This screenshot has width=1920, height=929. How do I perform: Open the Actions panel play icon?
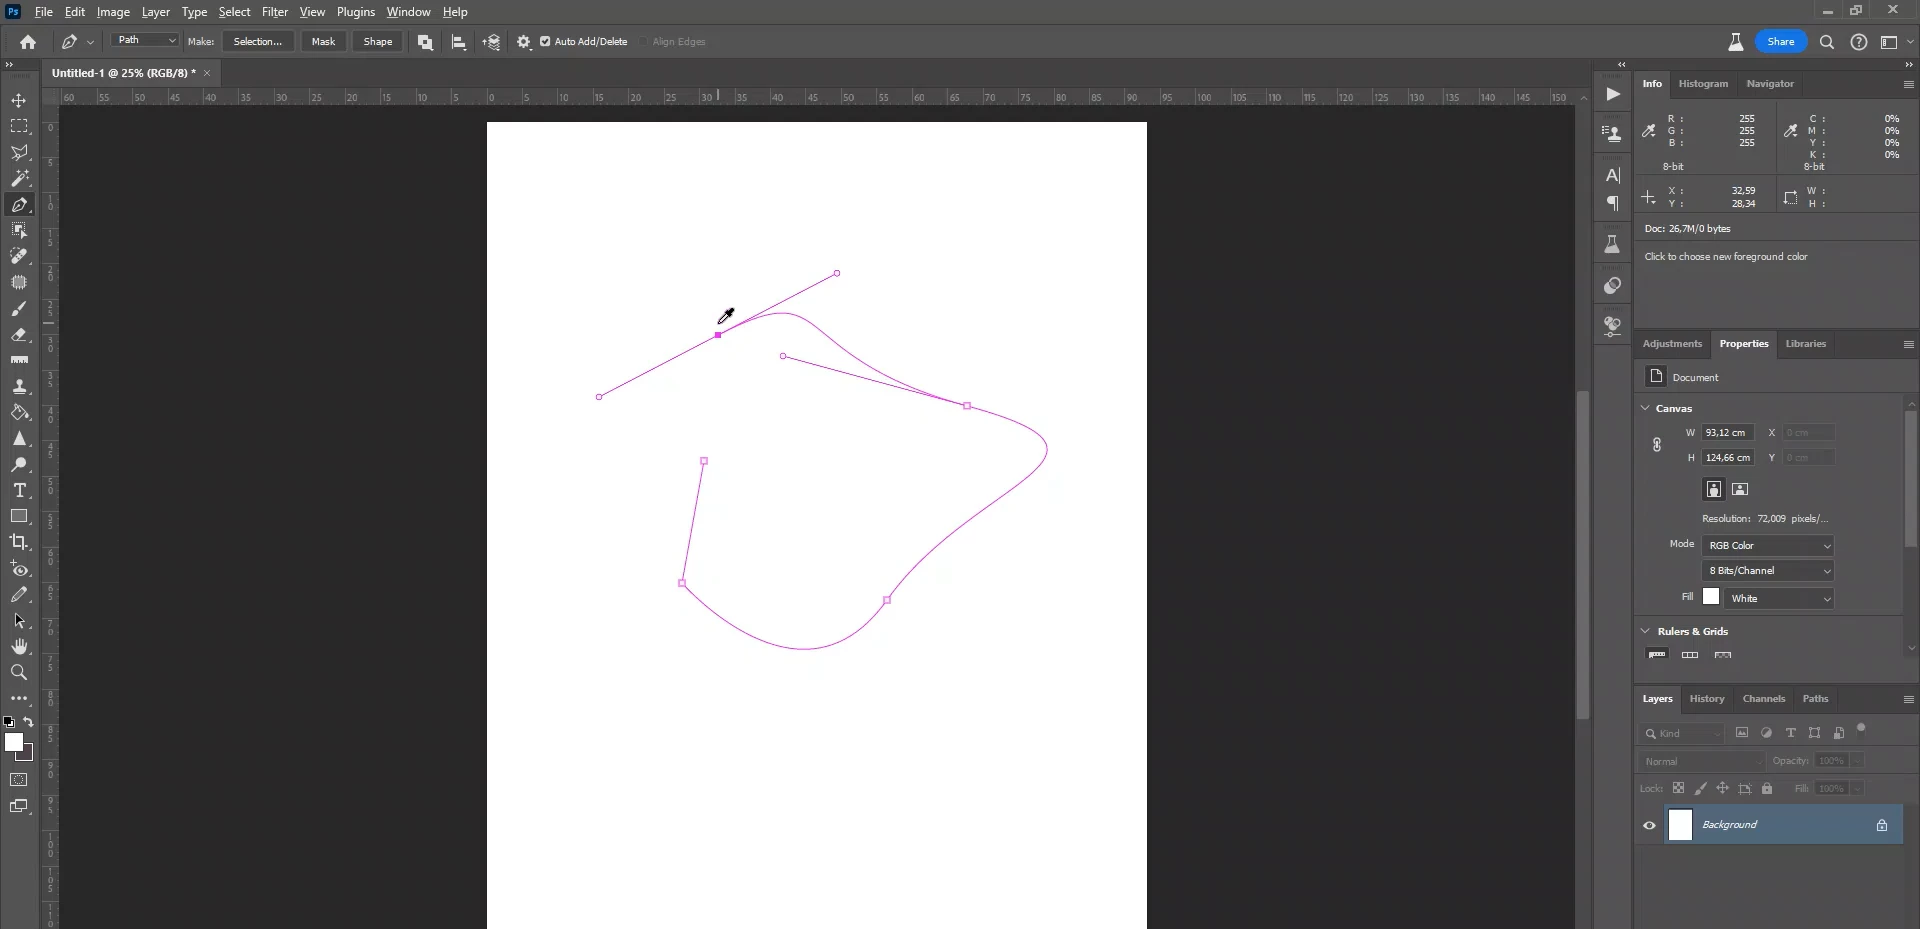1613,94
